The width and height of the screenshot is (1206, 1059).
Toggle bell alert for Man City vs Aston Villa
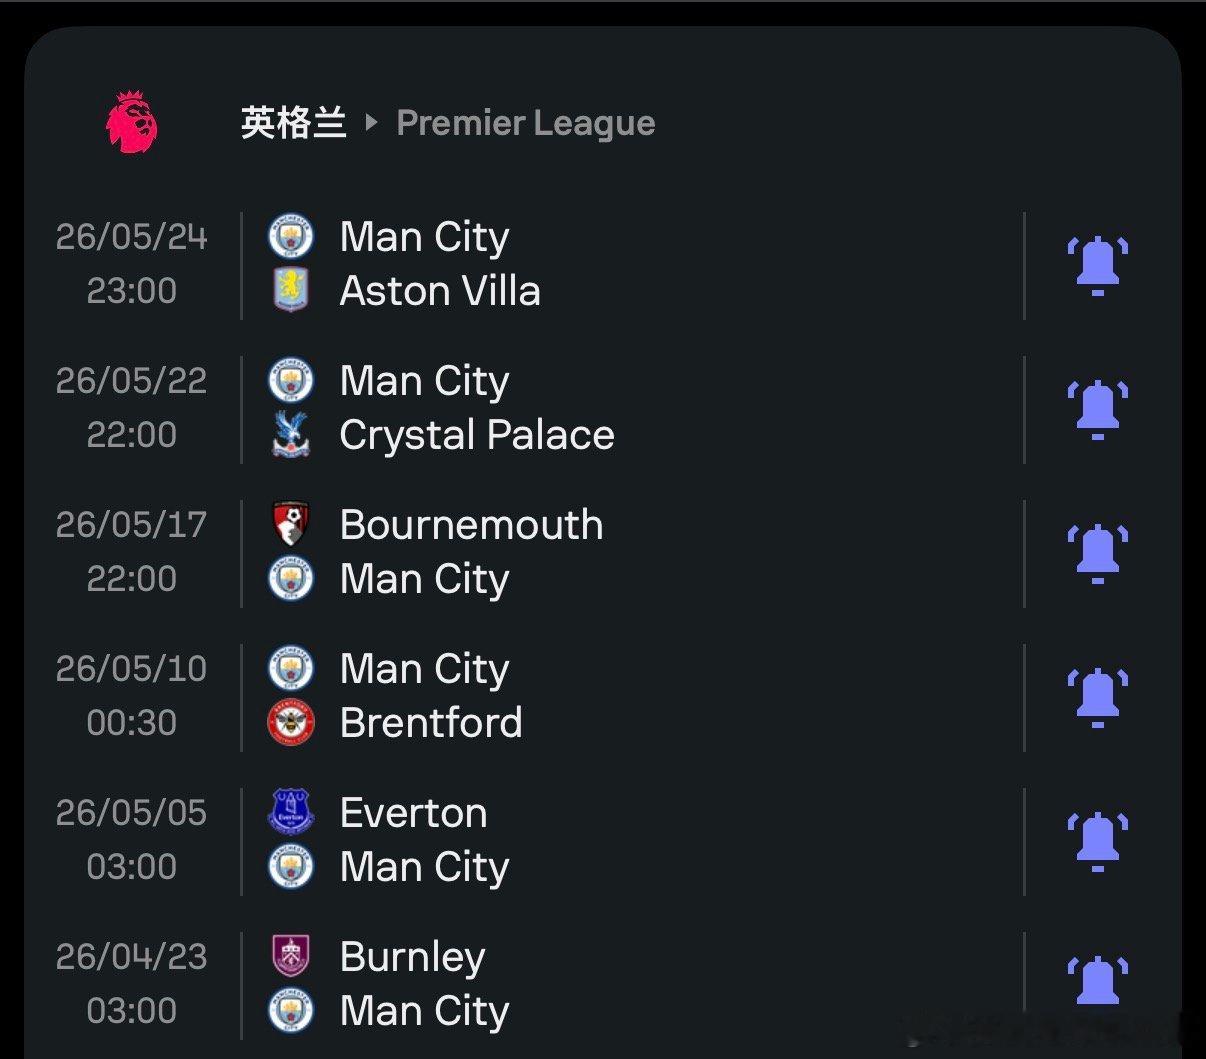1097,265
